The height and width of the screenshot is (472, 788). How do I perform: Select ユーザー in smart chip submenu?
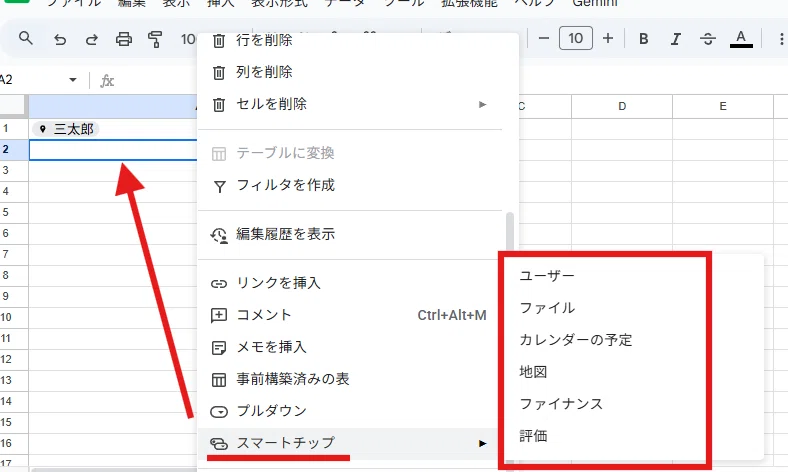click(547, 276)
